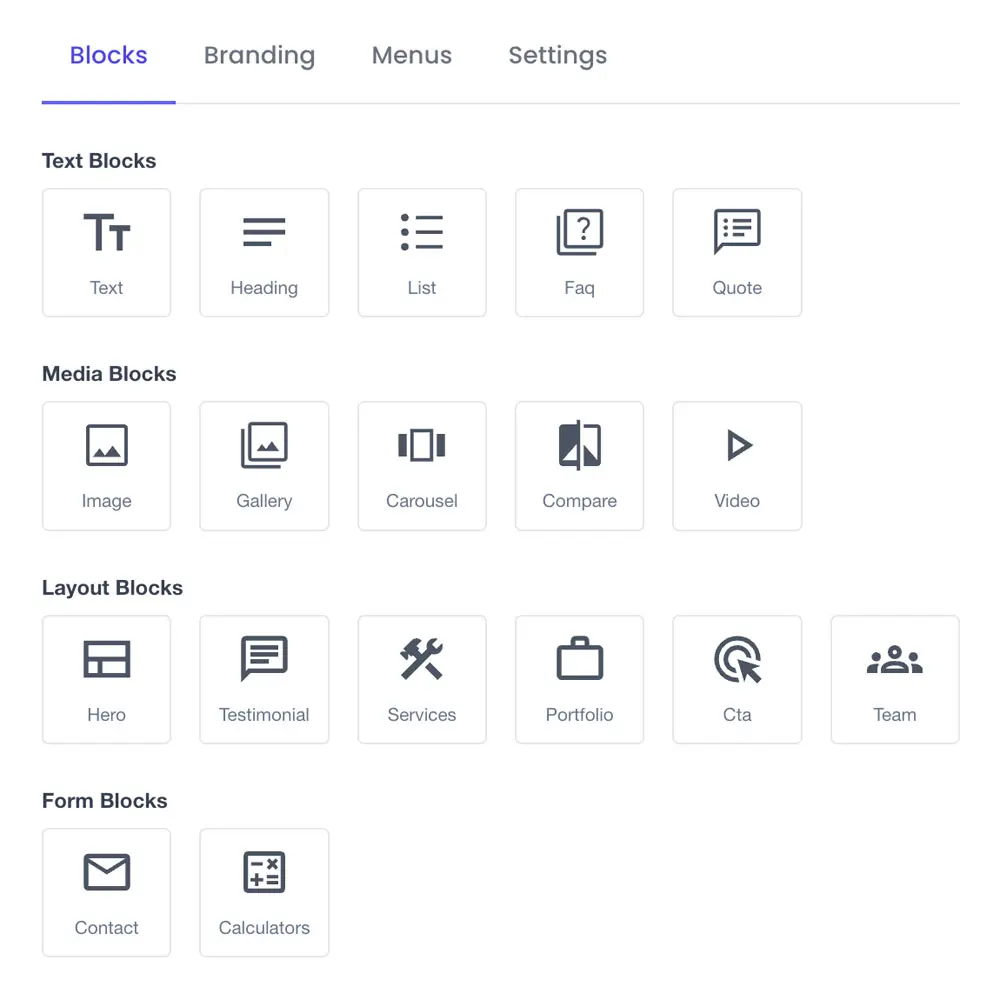The width and height of the screenshot is (1000, 1000).
Task: Select the Team block
Action: pyautogui.click(x=895, y=679)
